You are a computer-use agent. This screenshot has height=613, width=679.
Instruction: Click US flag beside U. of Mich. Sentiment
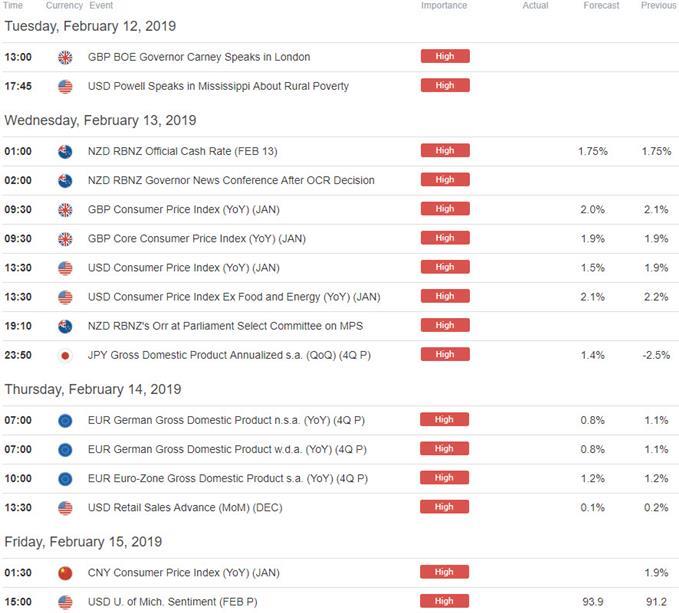click(66, 602)
